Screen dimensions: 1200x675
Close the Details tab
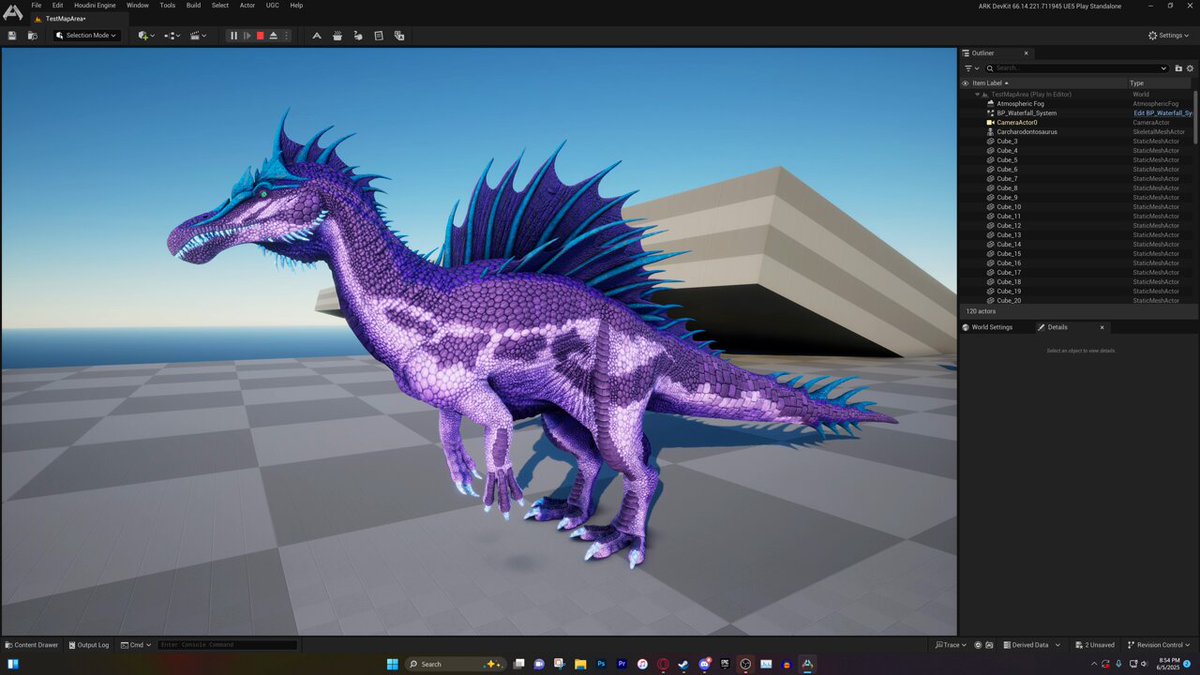(x=1103, y=327)
